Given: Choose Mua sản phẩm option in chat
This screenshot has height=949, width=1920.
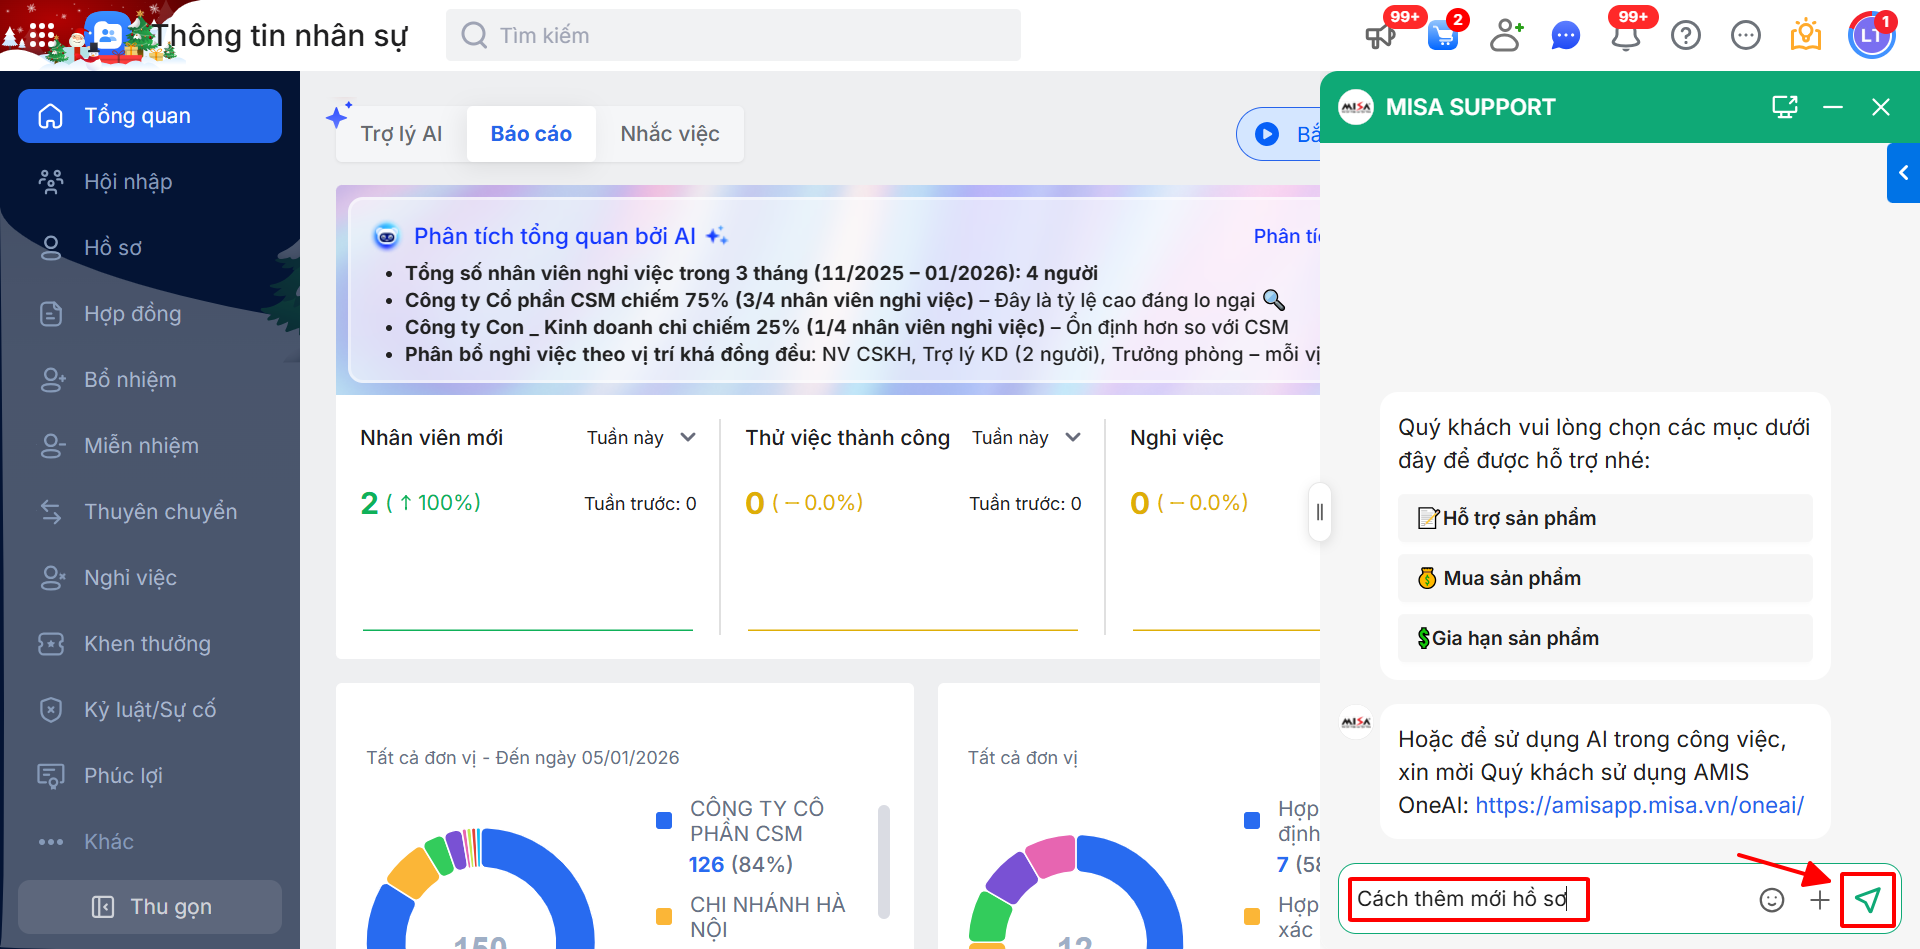Looking at the screenshot, I should point(1605,578).
